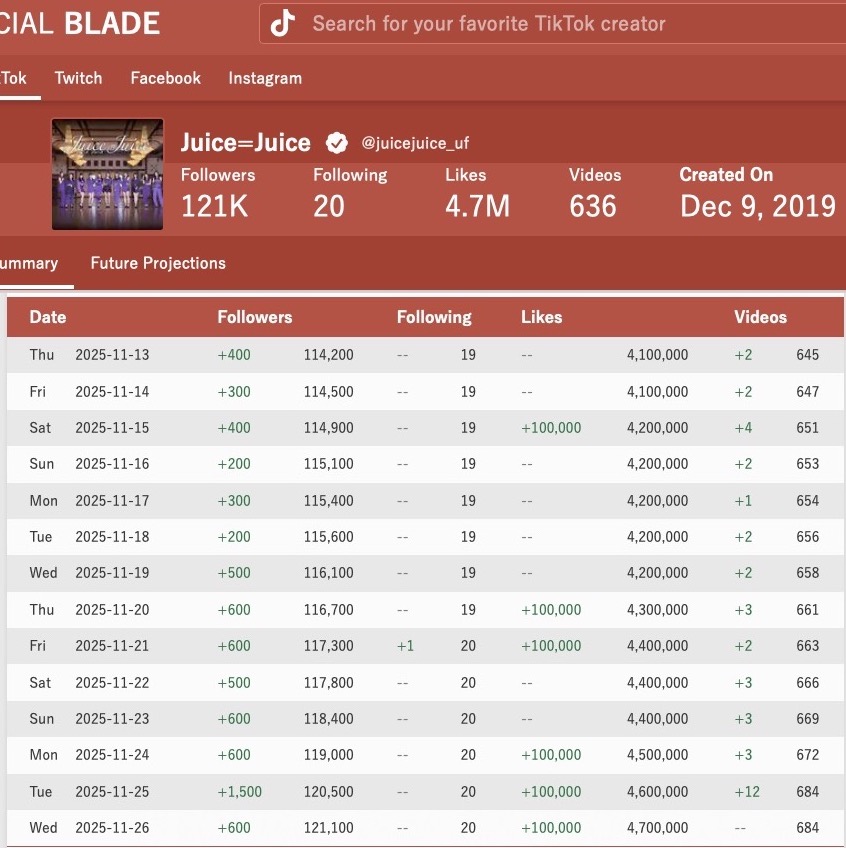Click the Social Blade logo text

pyautogui.click(x=80, y=23)
